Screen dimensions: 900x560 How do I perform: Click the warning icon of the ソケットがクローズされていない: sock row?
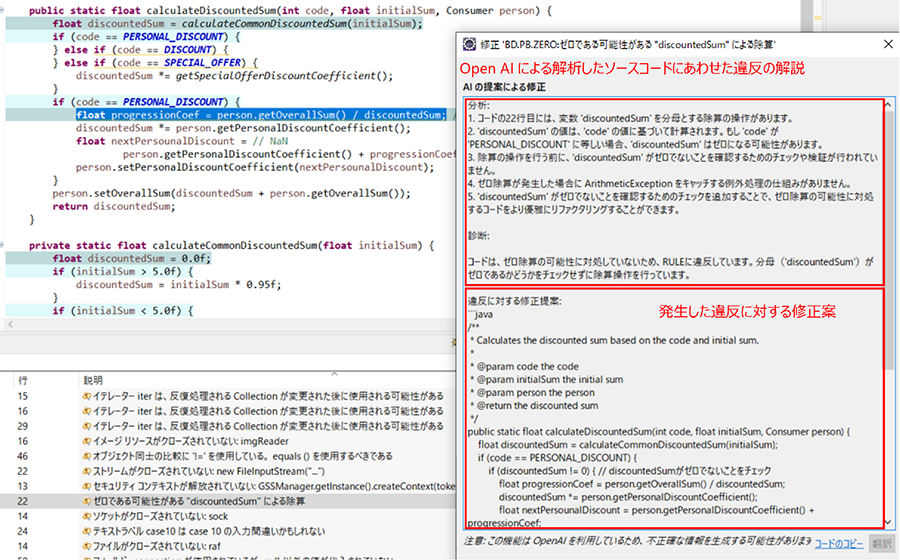(x=87, y=516)
